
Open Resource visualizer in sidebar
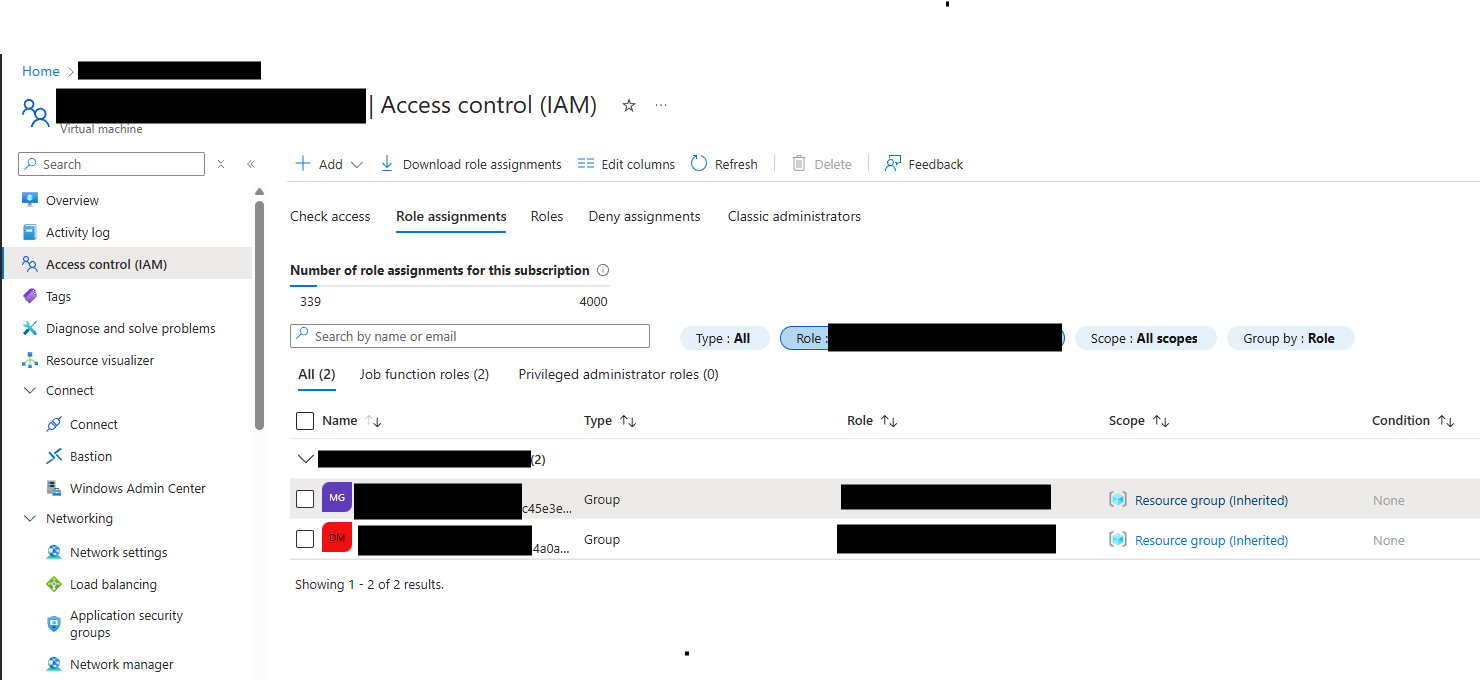[100, 360]
